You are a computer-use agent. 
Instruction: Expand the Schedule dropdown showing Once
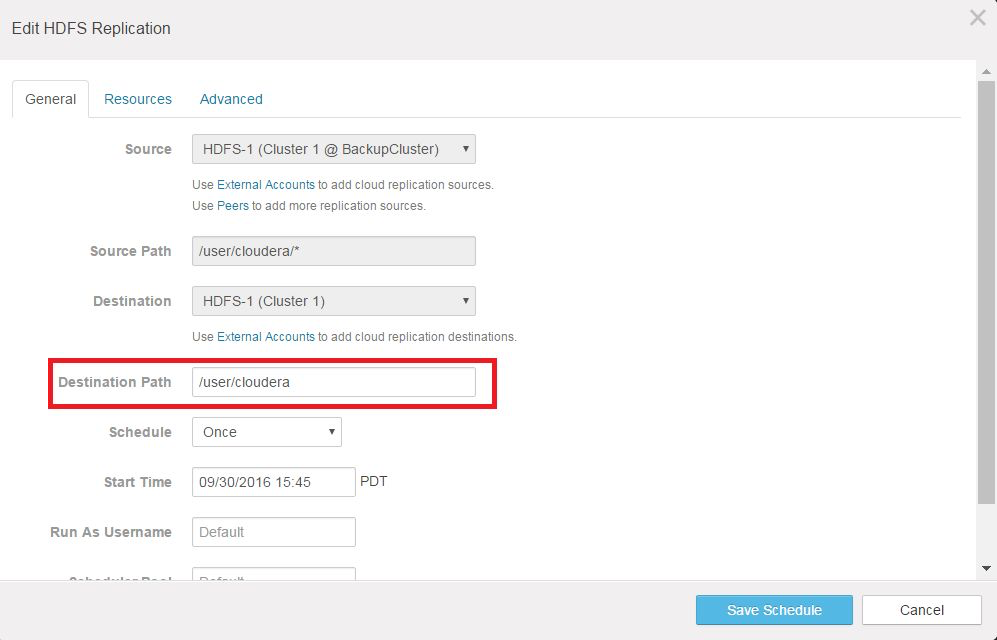[266, 432]
